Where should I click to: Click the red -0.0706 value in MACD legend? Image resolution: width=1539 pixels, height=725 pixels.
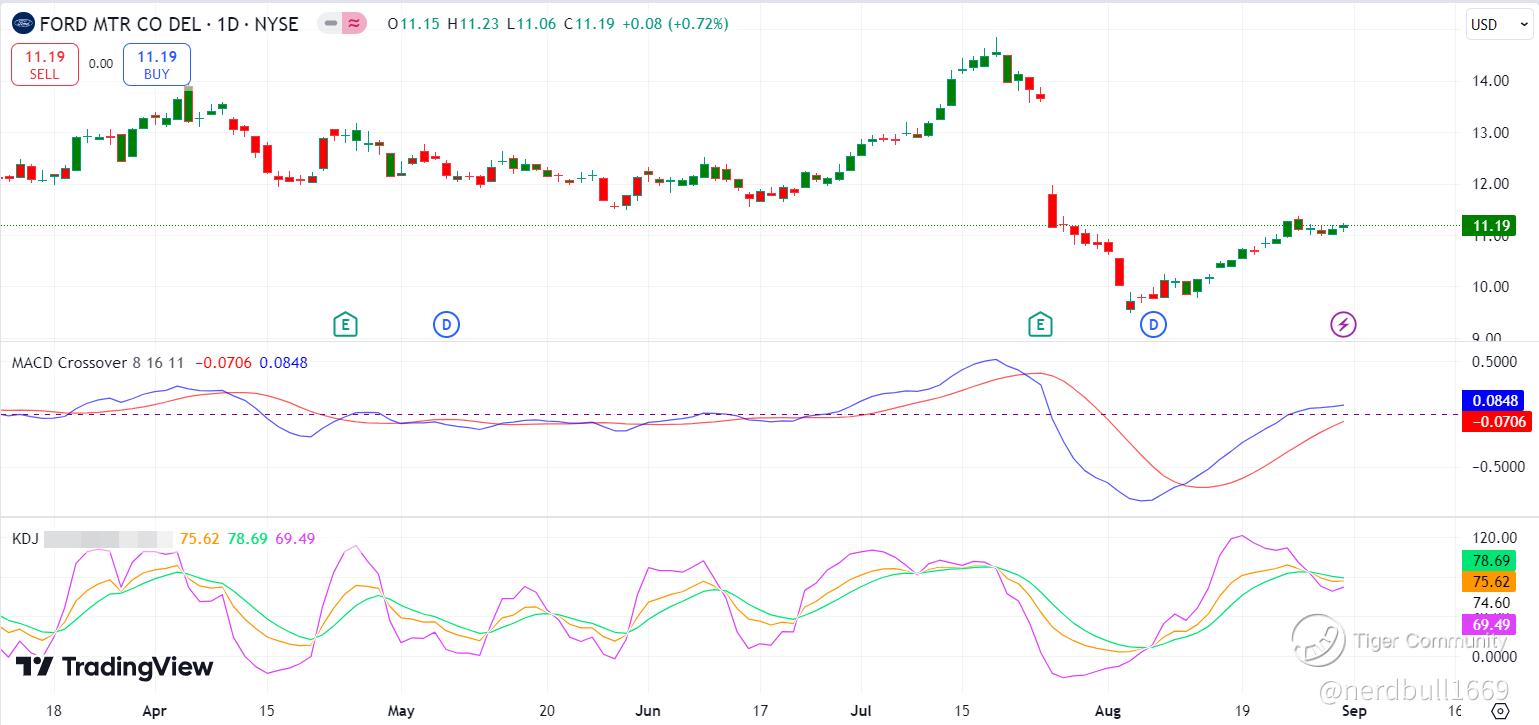[x=224, y=362]
